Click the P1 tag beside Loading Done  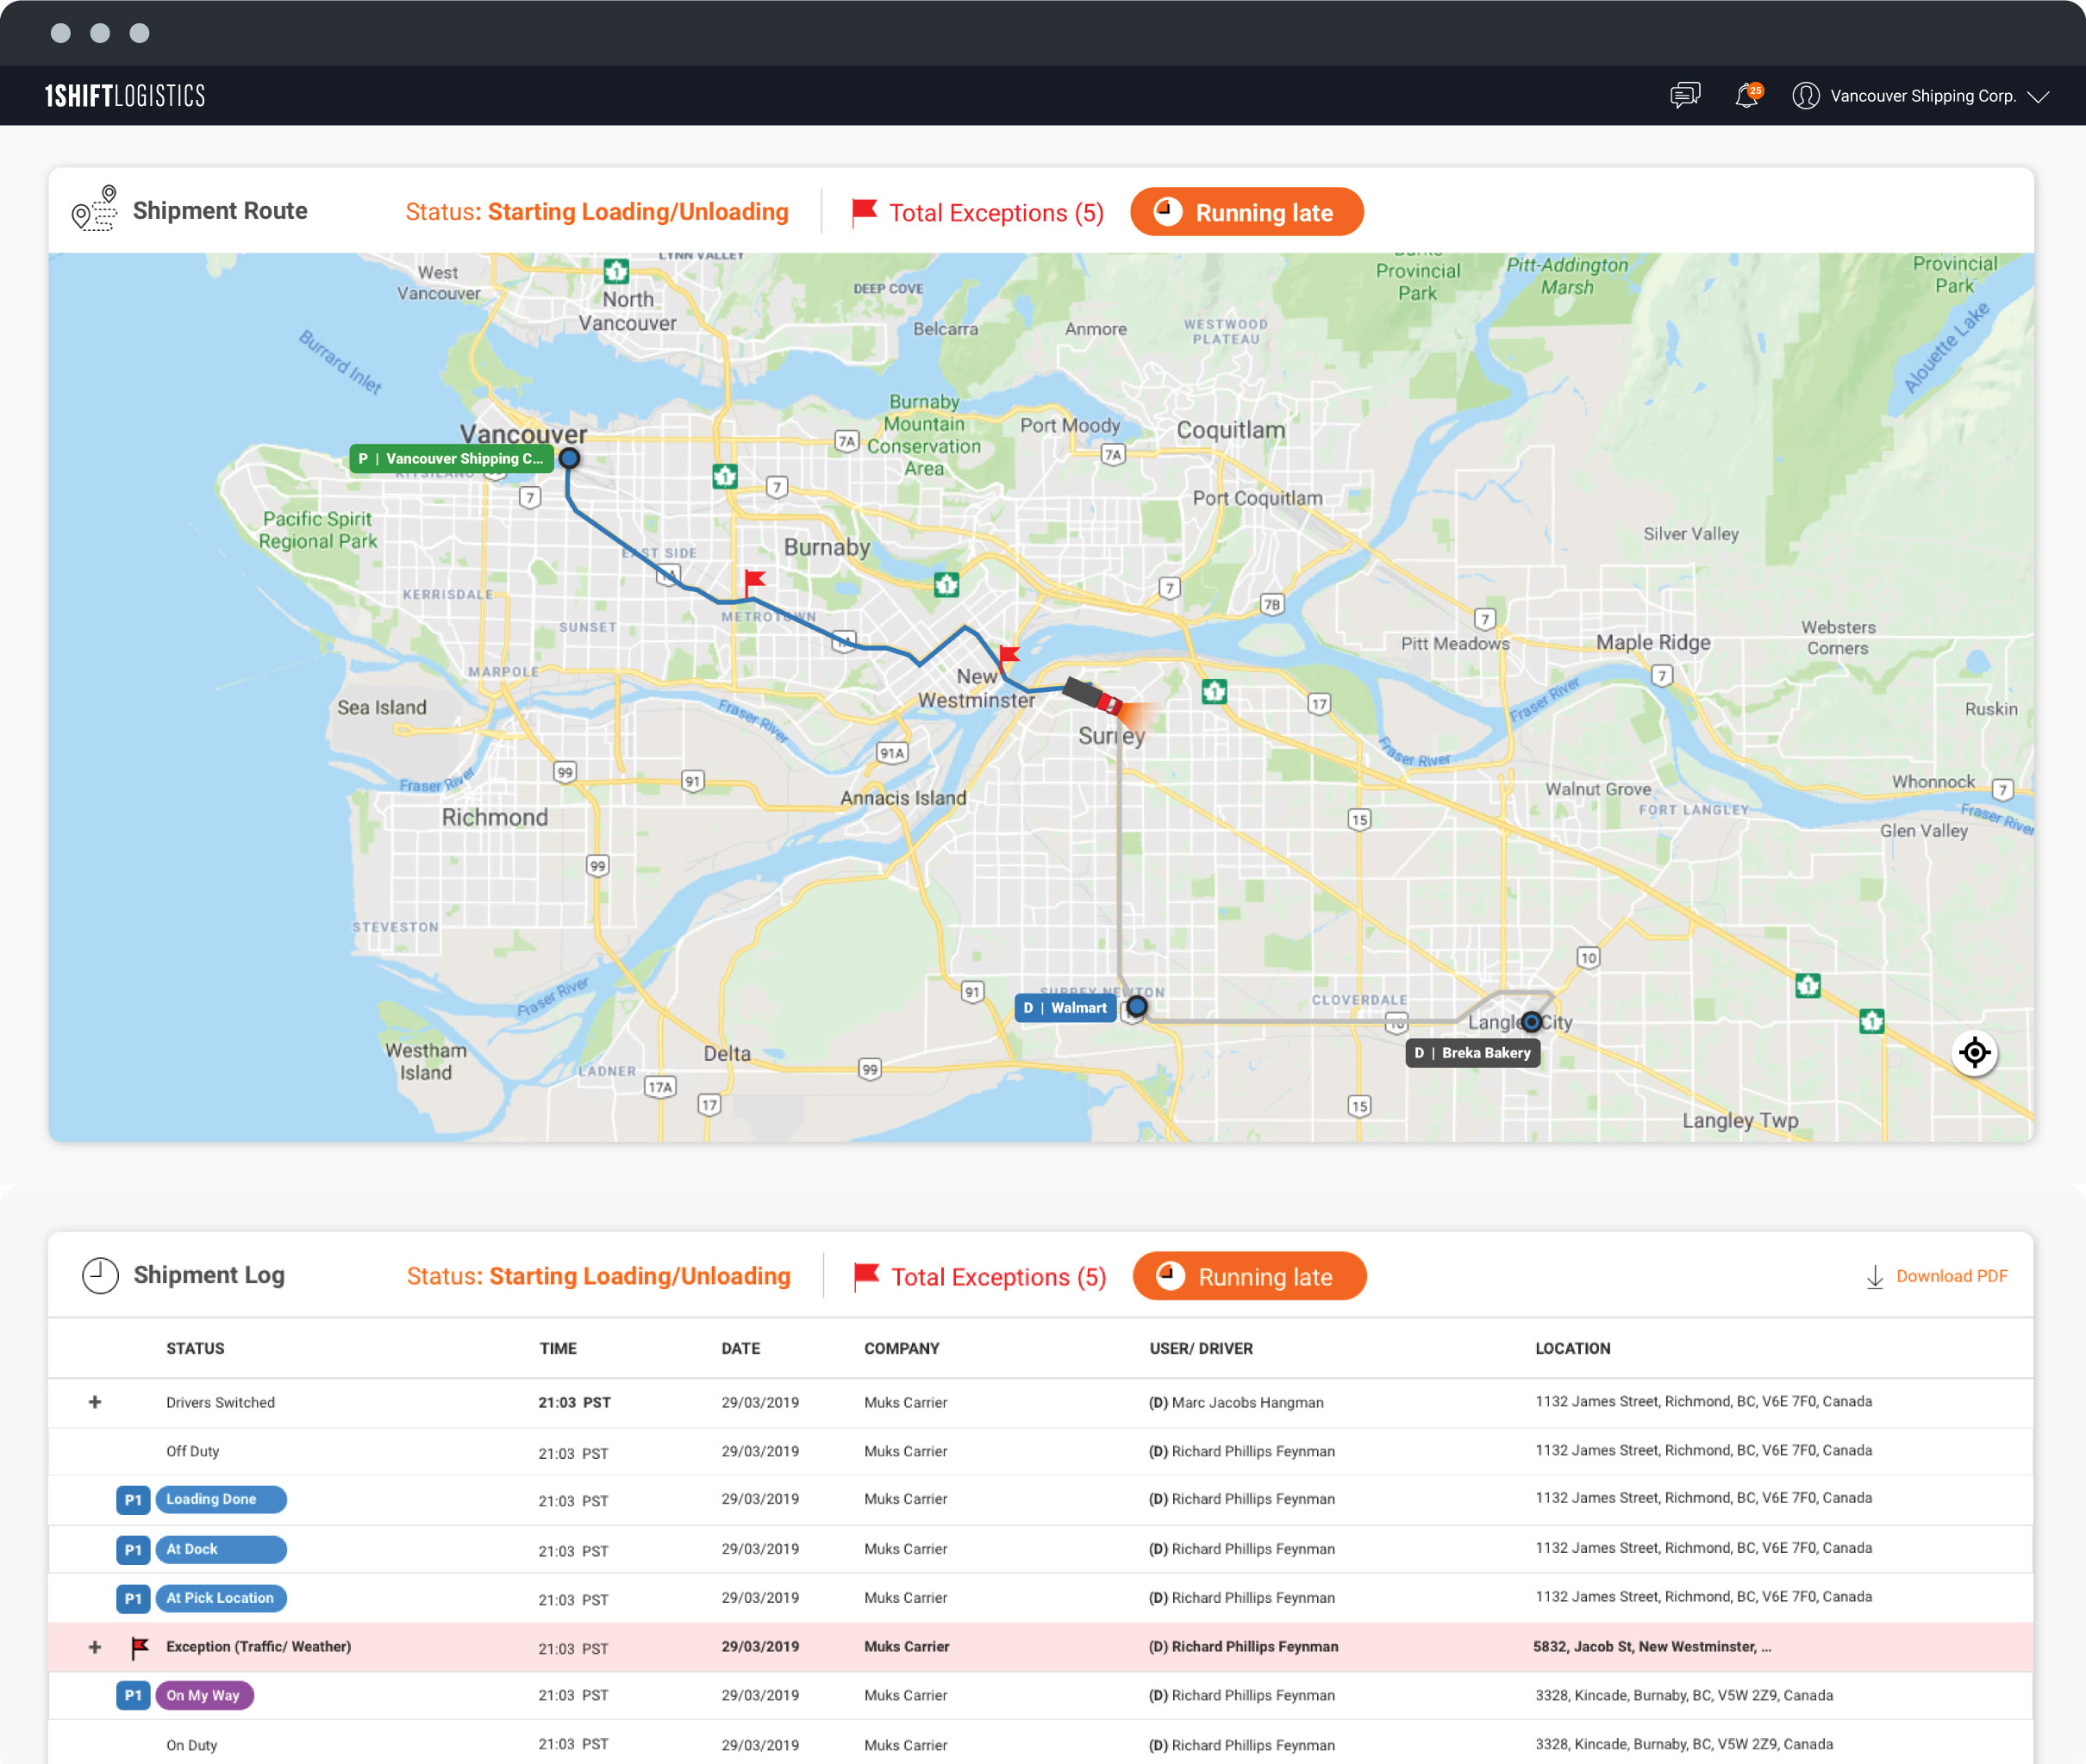click(x=133, y=1500)
